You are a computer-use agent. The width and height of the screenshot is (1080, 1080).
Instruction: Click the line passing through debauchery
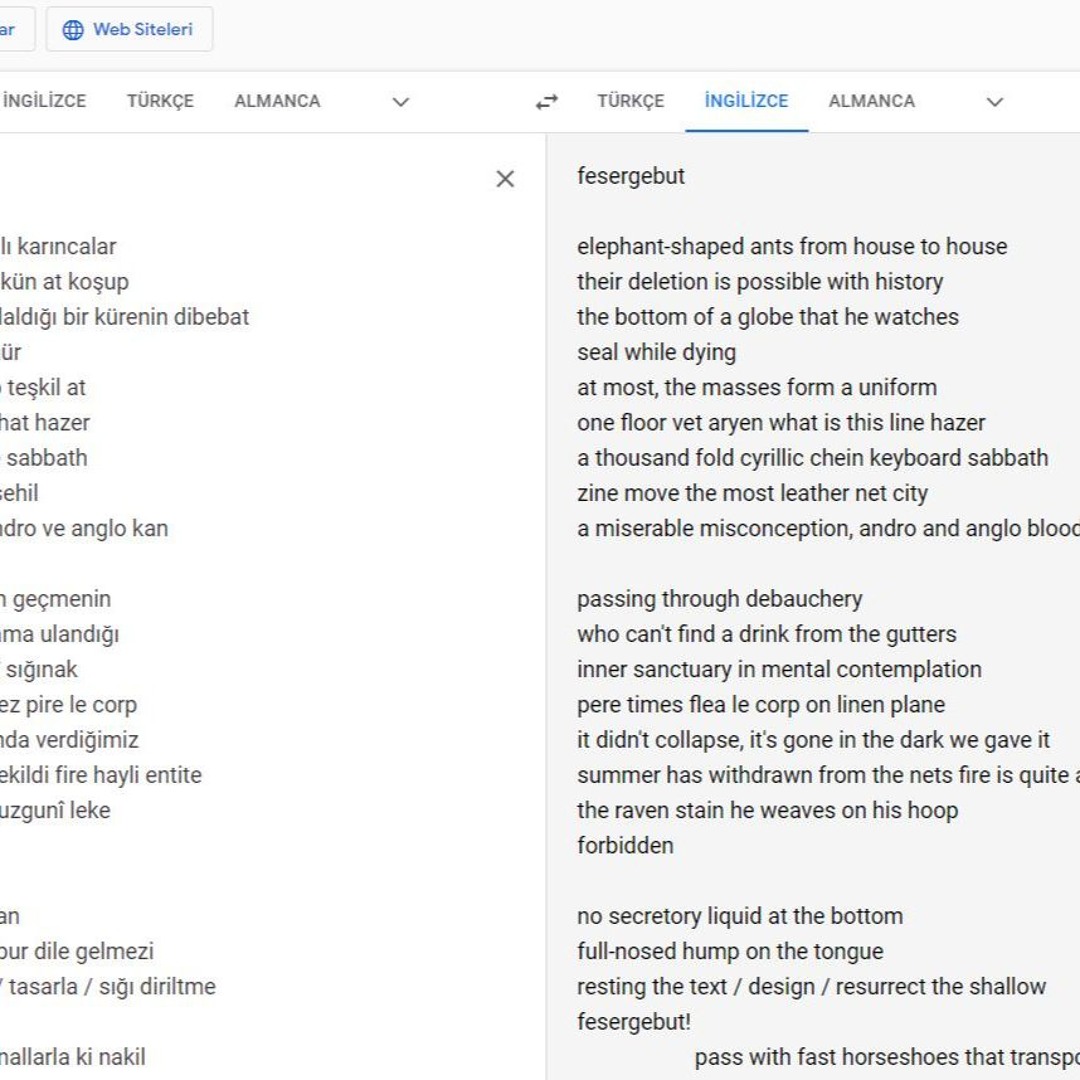(719, 599)
